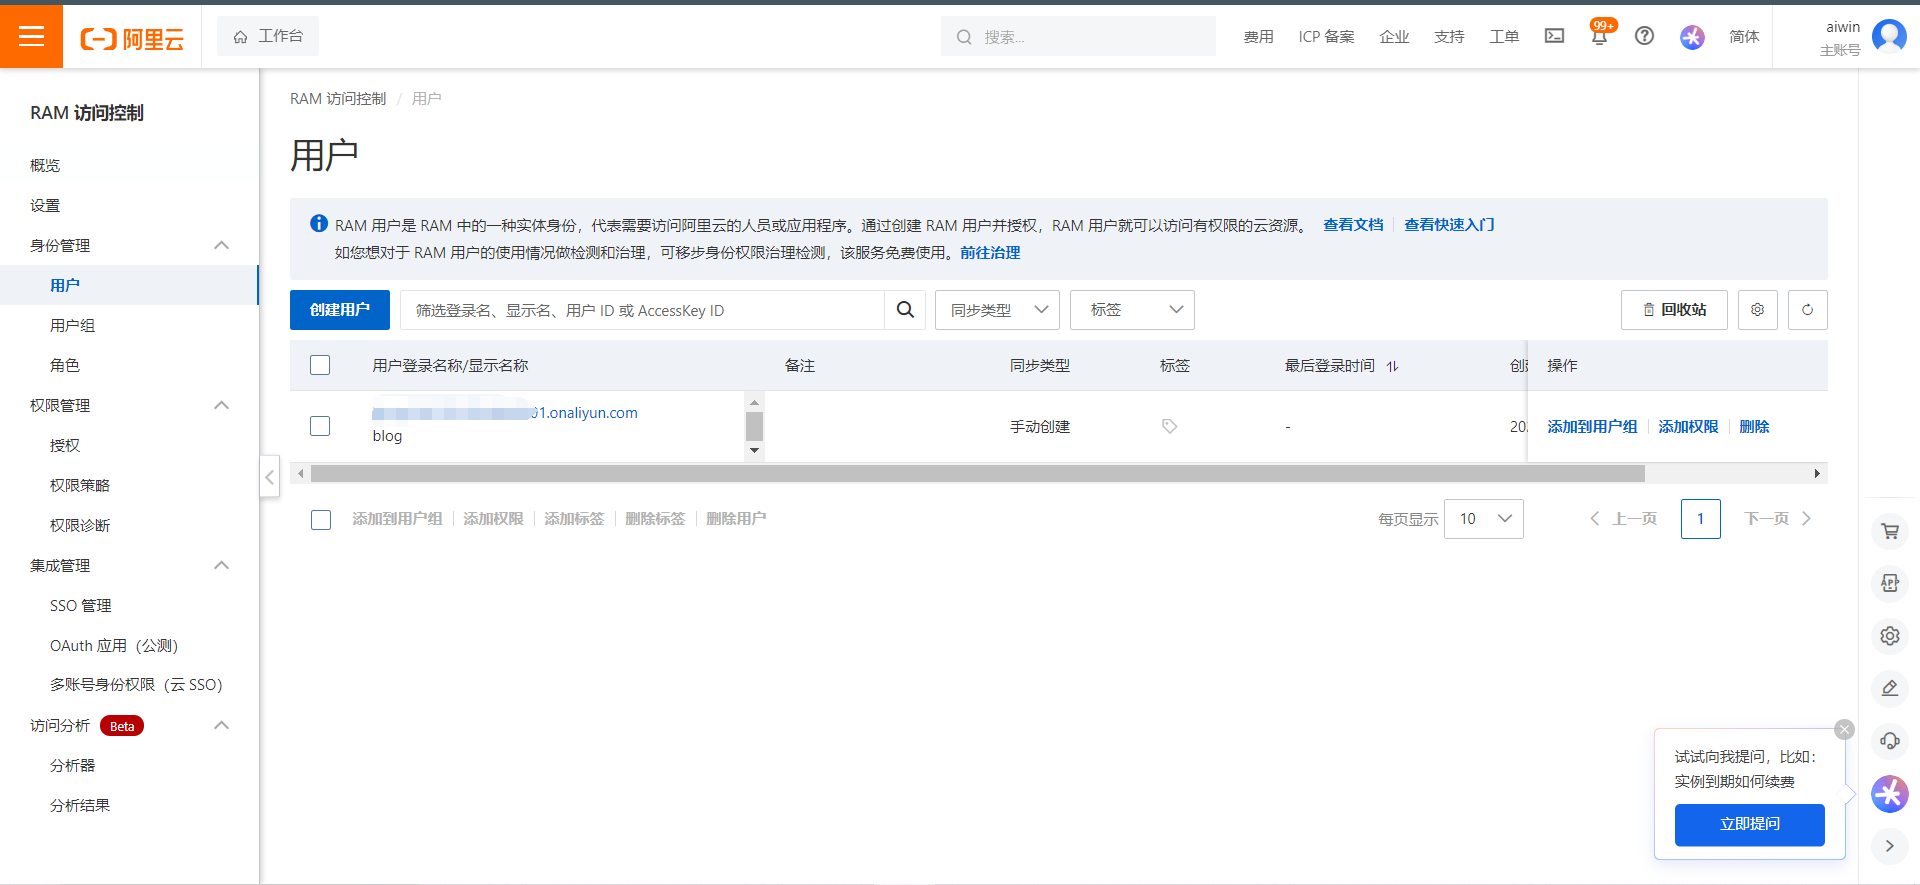This screenshot has width=1920, height=885.
Task: Focus the top global search box
Action: click(1078, 36)
